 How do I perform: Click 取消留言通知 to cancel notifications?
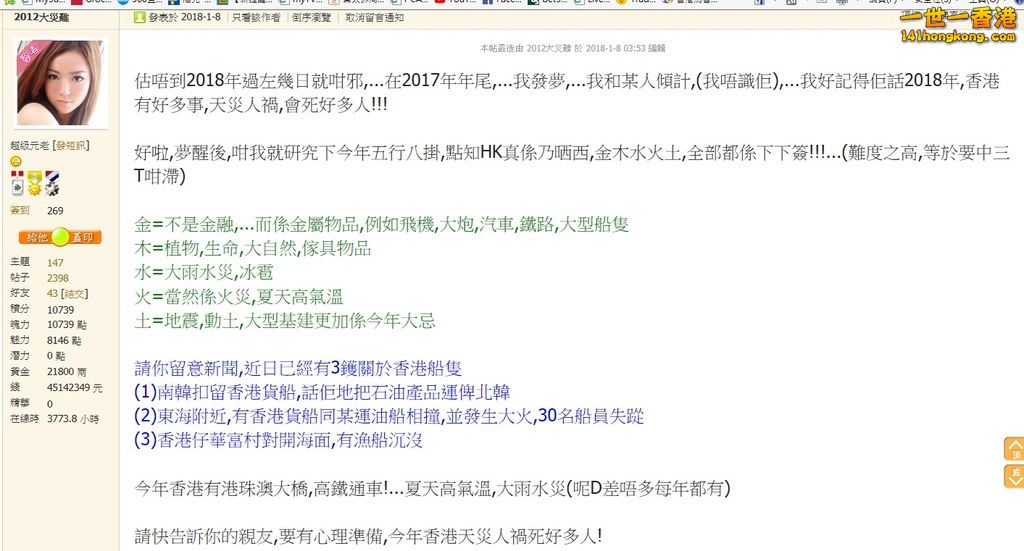pos(374,17)
